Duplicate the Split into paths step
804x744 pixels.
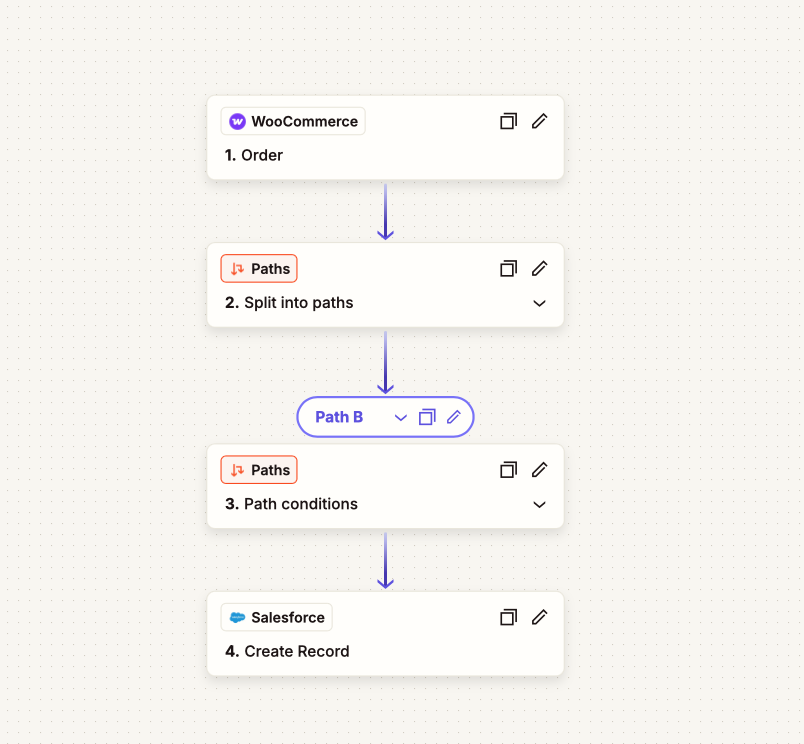[x=508, y=269]
